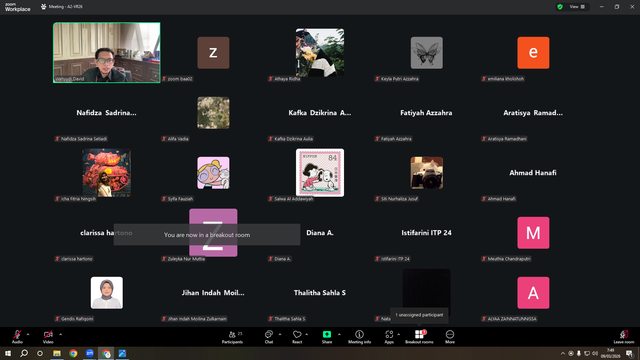
Task: Click the Meeting A2-VR26 title icon
Action: tap(44, 7)
